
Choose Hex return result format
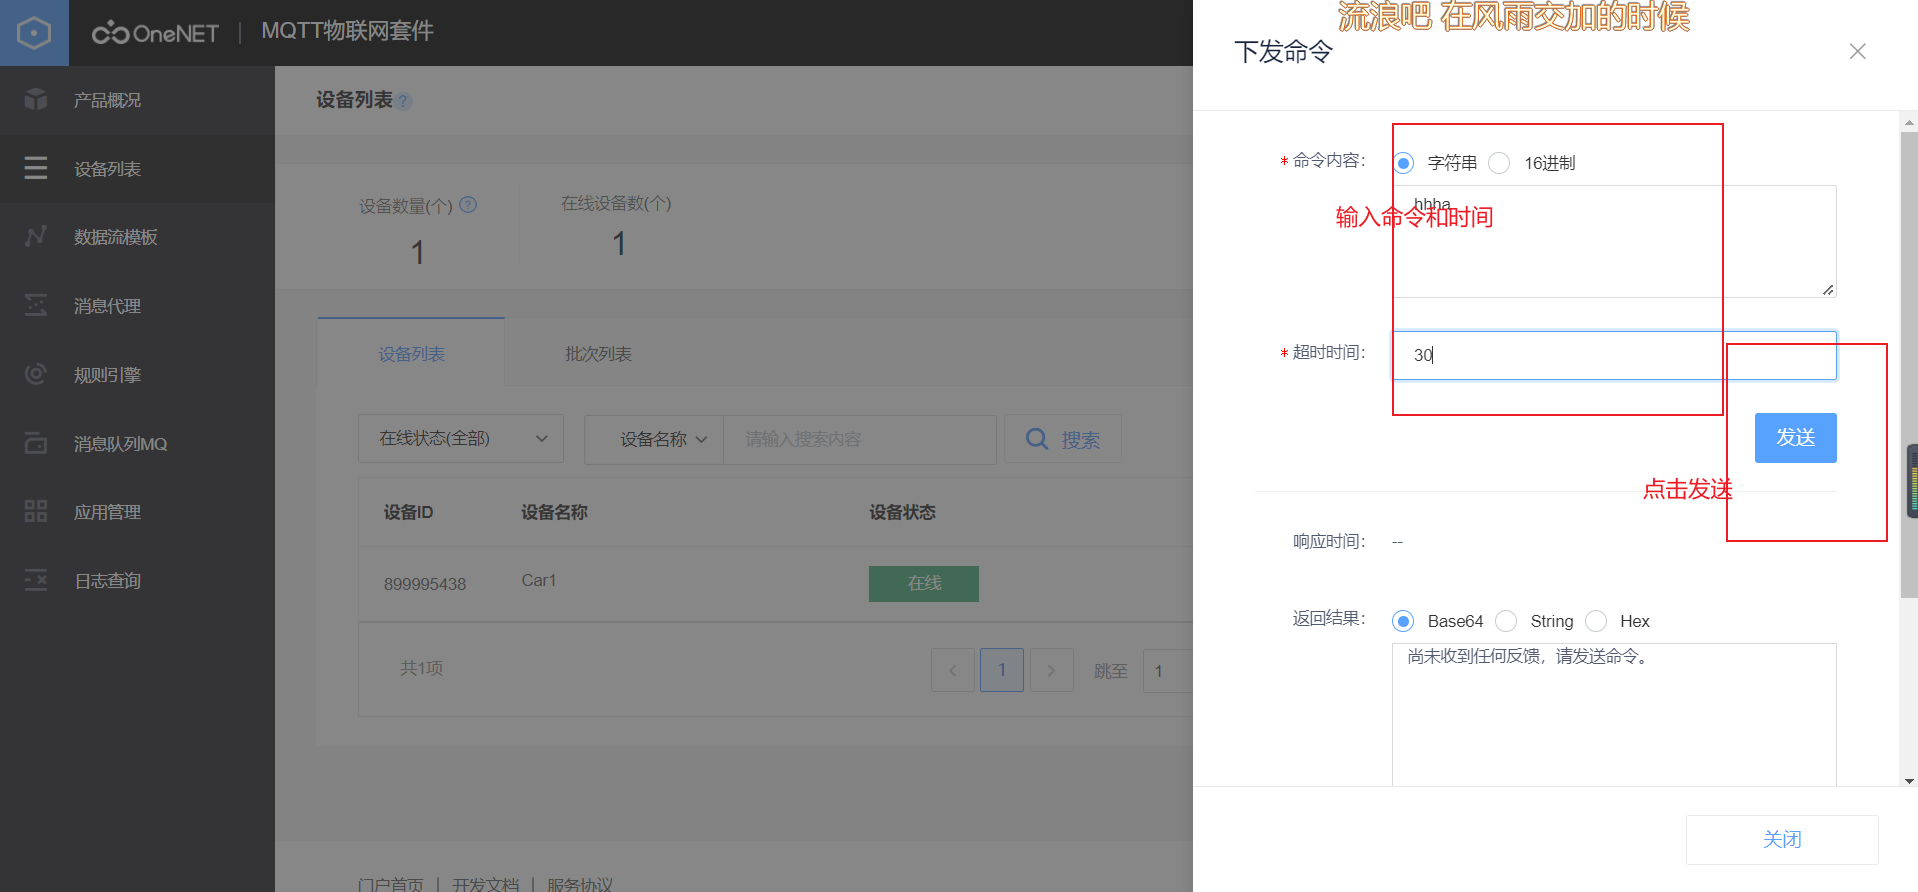click(1597, 621)
